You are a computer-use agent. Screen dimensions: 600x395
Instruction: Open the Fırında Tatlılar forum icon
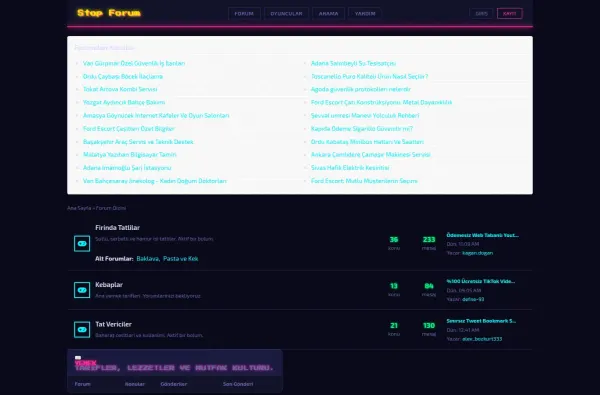coord(82,243)
